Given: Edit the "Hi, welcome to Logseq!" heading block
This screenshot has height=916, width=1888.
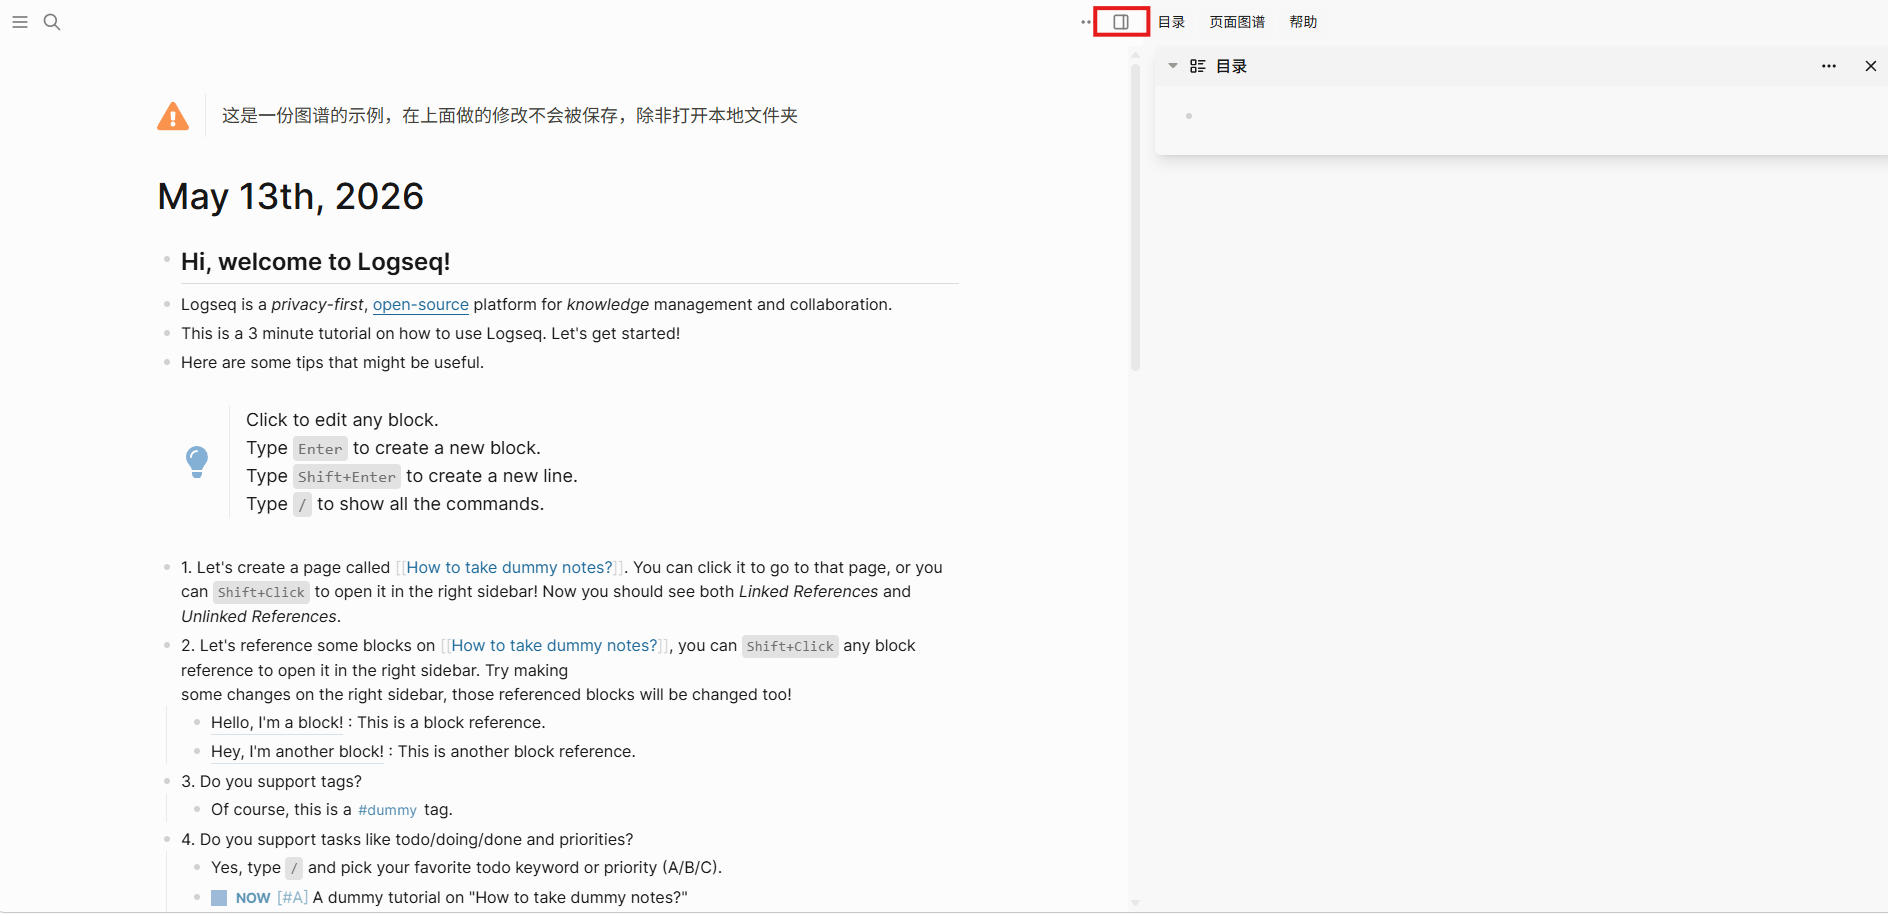Looking at the screenshot, I should click(x=316, y=262).
